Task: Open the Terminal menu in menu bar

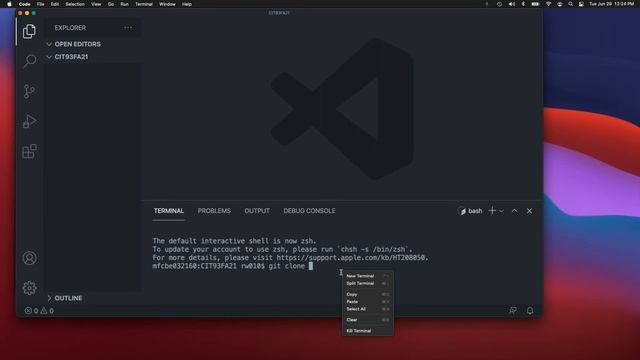Action: (x=144, y=4)
